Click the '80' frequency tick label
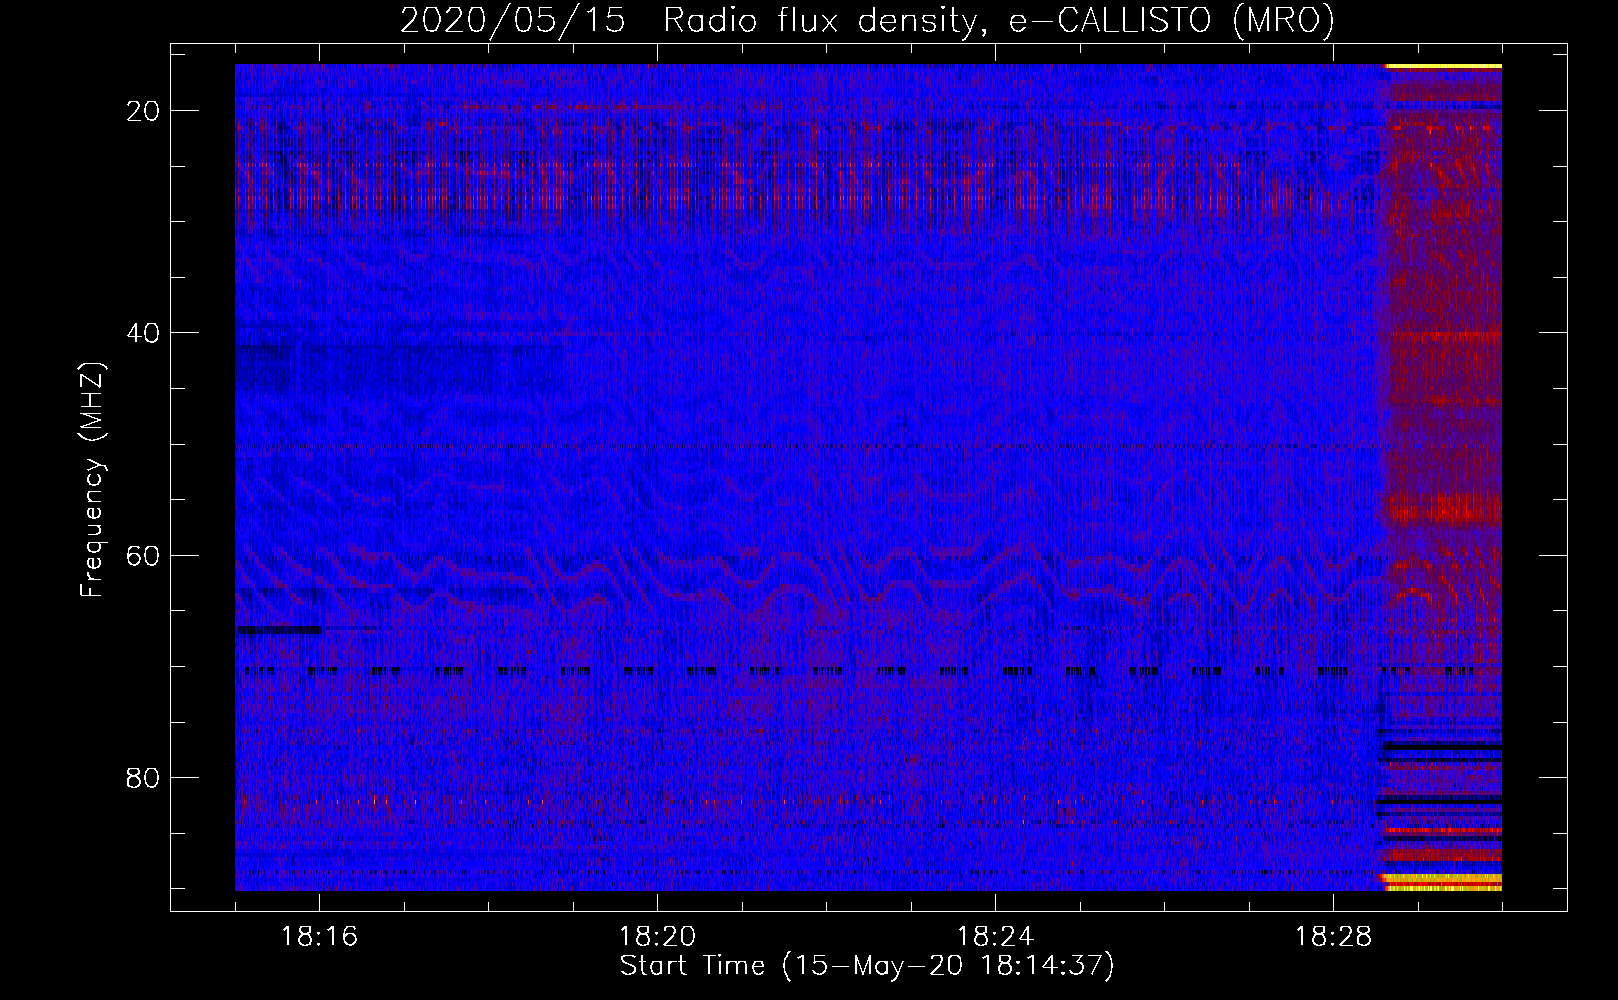This screenshot has height=1000, width=1618. 144,777
